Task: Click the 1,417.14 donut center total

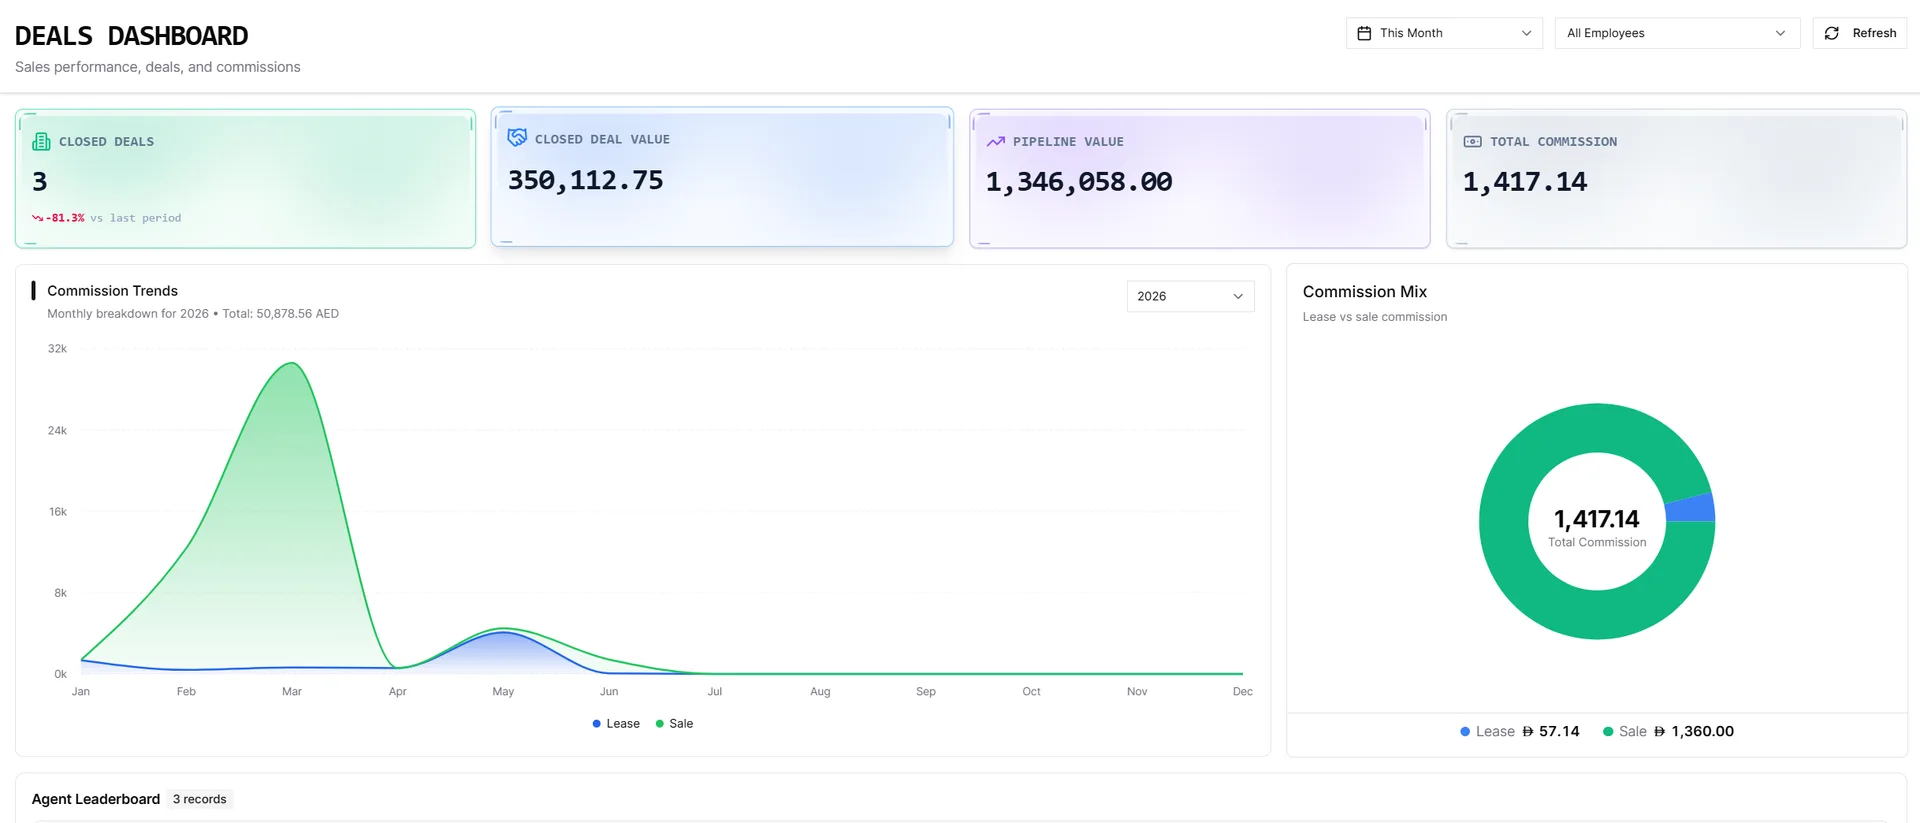Action: coord(1597,519)
